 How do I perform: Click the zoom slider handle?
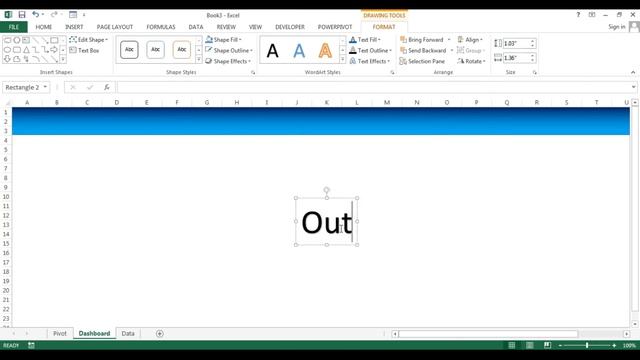pos(587,345)
